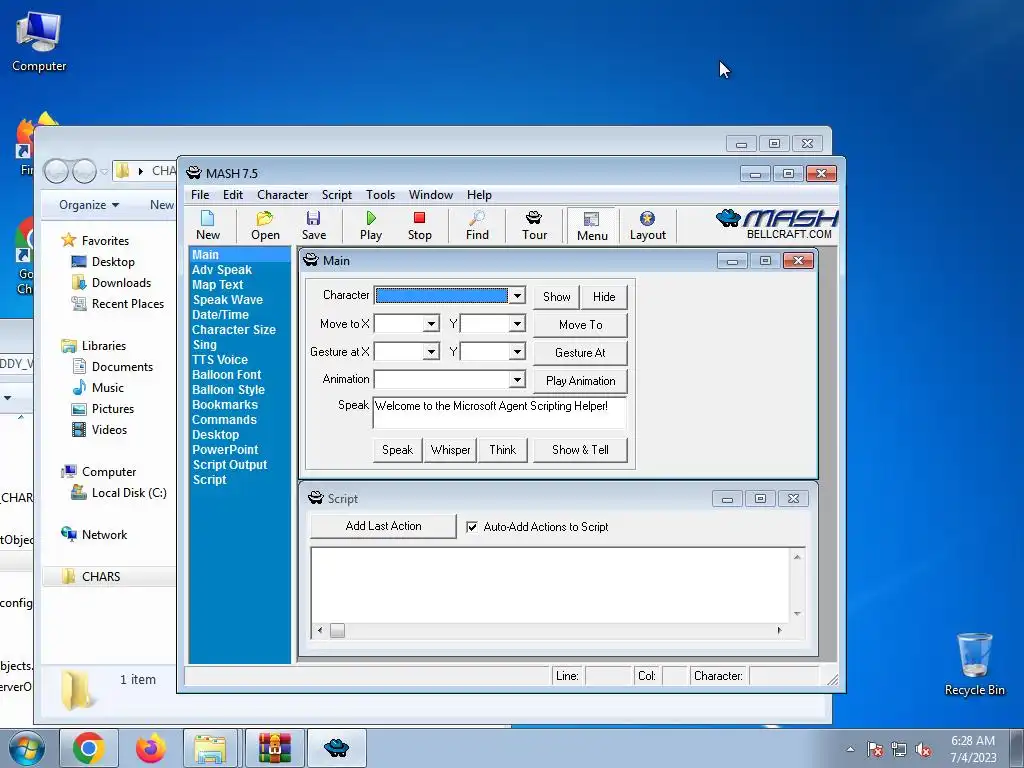Click the hat icon in the Script window title
Screen dimensions: 1024x768
(x=315, y=498)
